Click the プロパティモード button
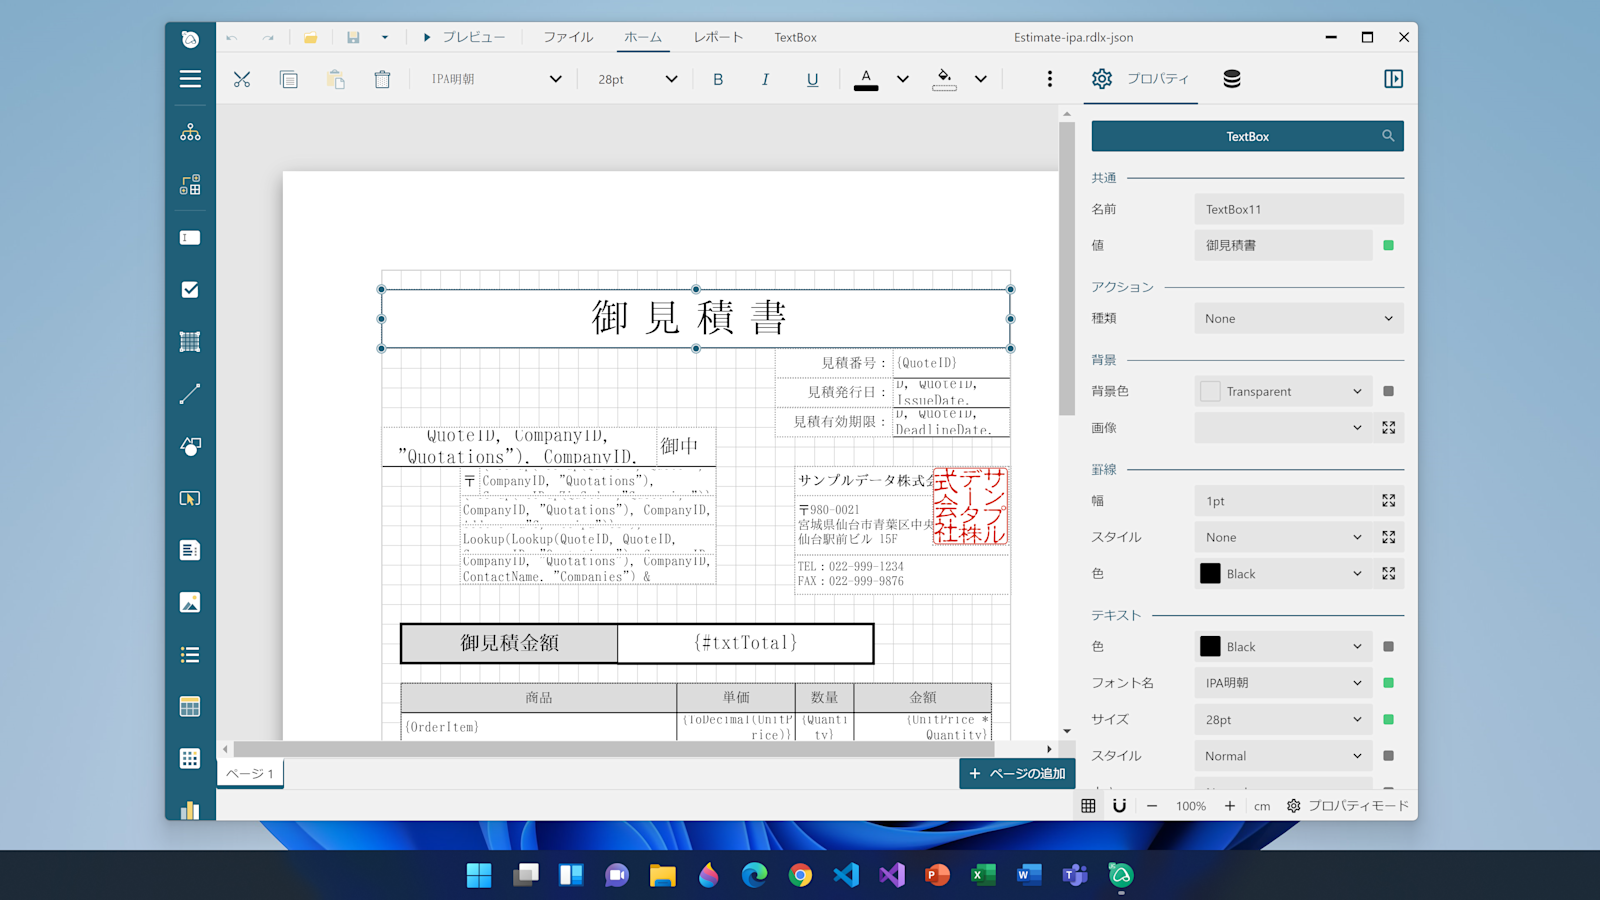Image resolution: width=1600 pixels, height=900 pixels. tap(1347, 806)
